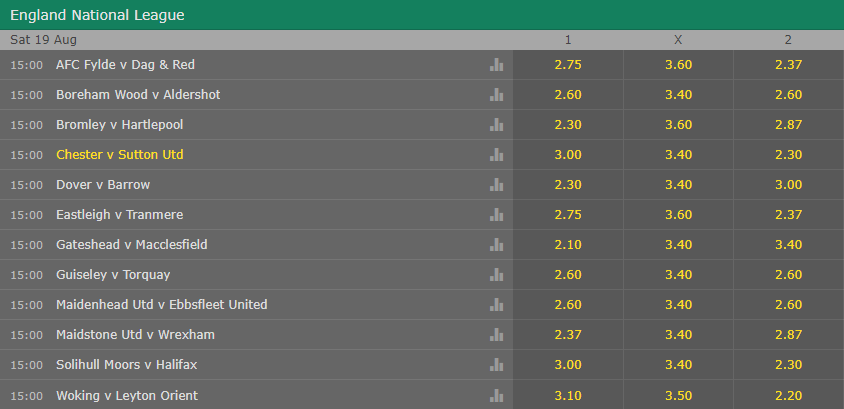
Task: Select away win odds 3.00 for Barrow
Action: (x=789, y=185)
